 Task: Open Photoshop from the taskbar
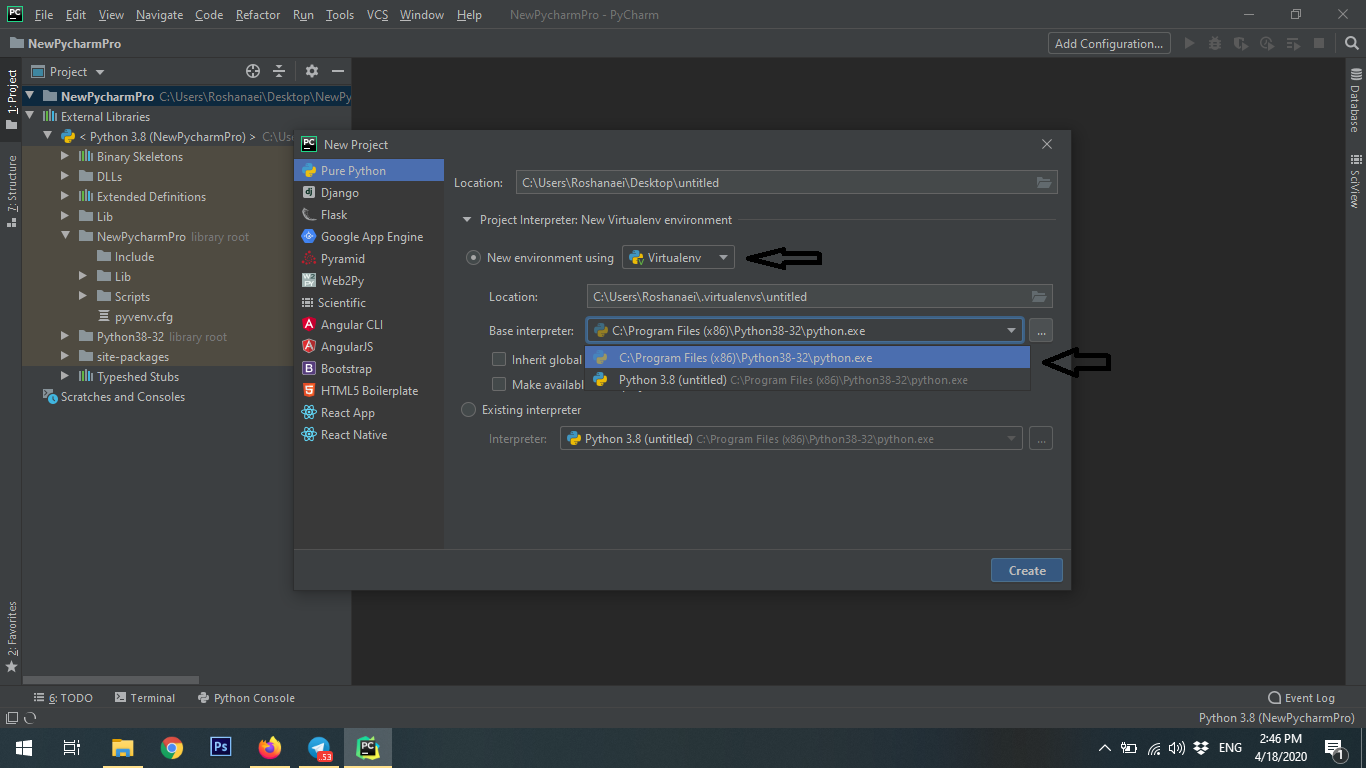tap(221, 747)
